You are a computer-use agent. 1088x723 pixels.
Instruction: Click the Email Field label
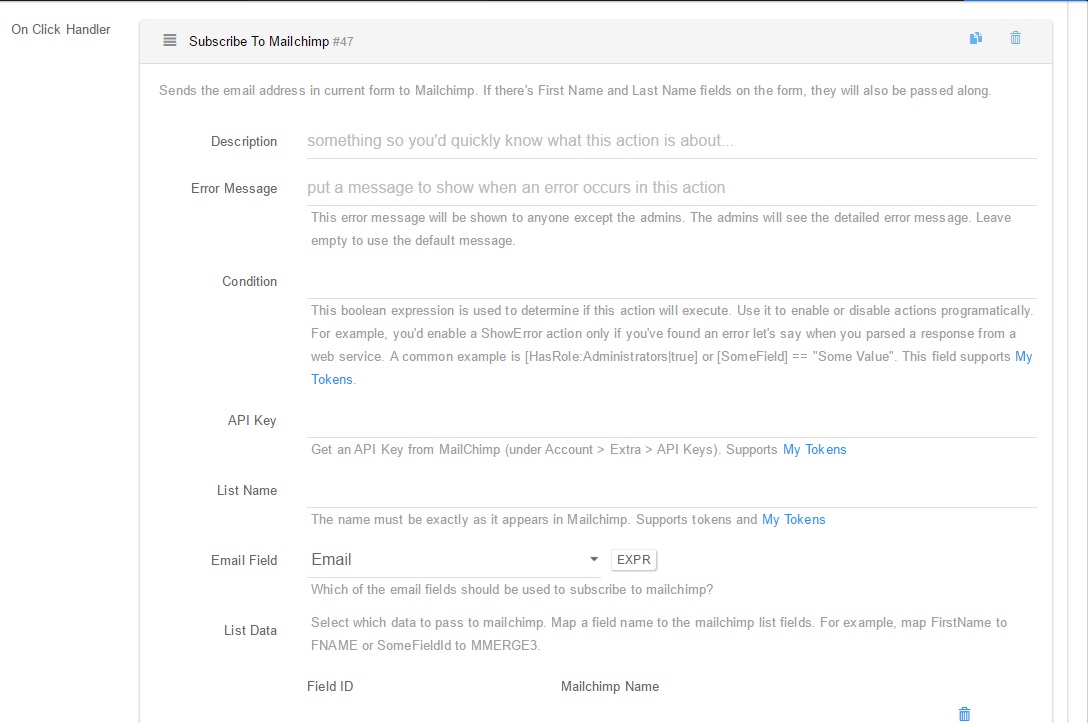tap(244, 561)
